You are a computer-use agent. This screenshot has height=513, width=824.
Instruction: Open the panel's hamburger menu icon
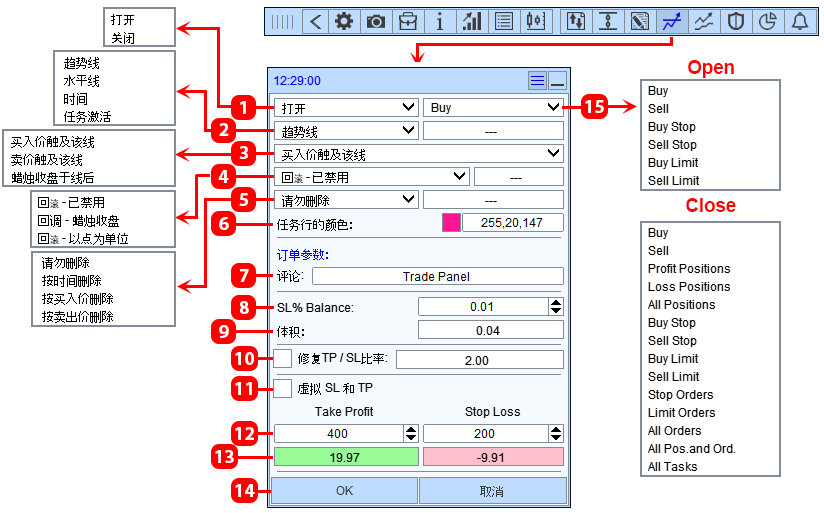tap(537, 81)
